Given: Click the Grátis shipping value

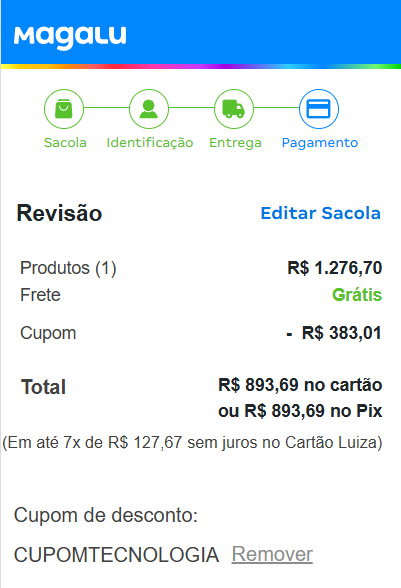Looking at the screenshot, I should tap(357, 295).
